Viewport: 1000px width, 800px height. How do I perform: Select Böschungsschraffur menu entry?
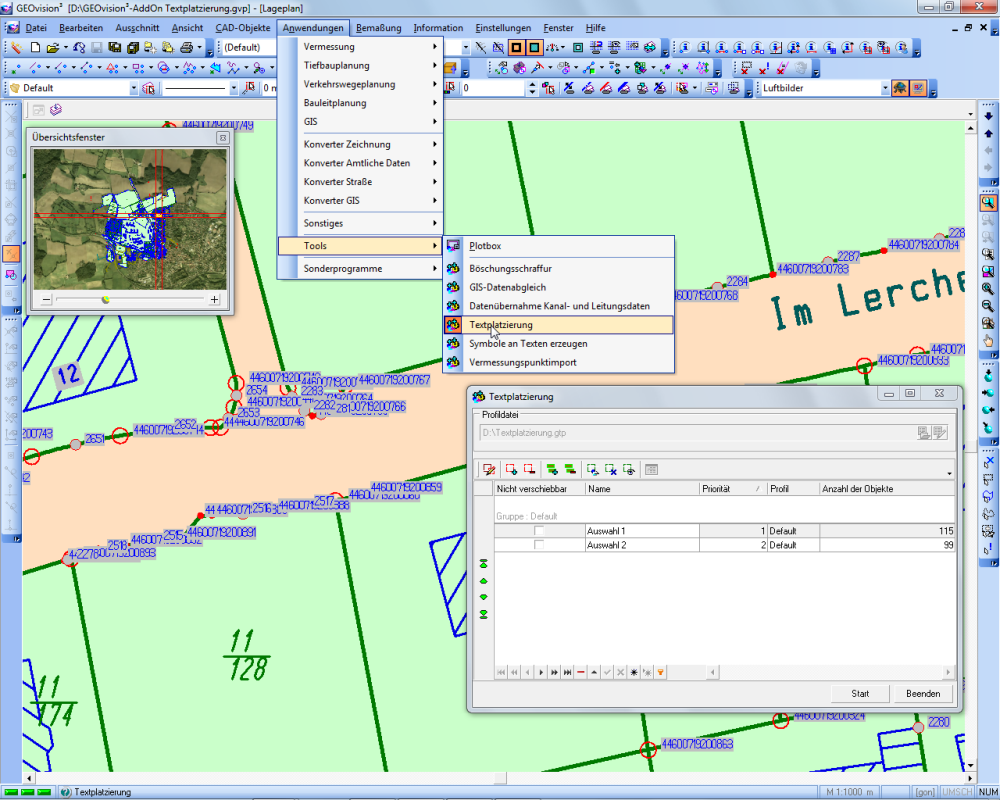pos(559,269)
